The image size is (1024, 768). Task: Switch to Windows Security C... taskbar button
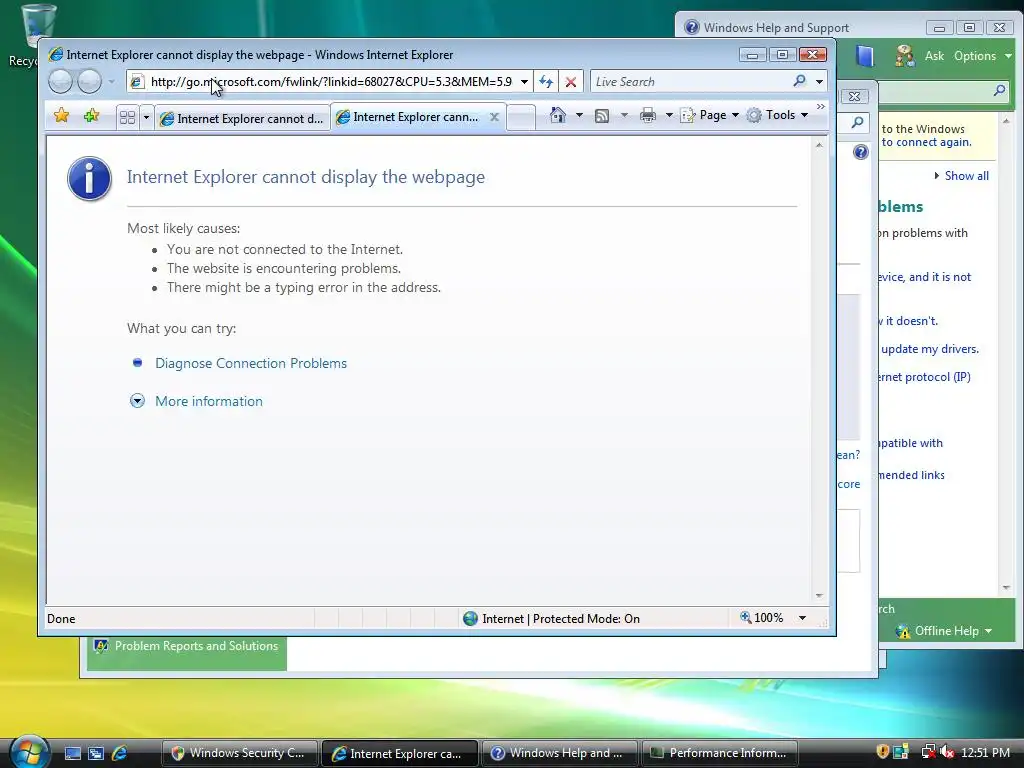click(239, 753)
